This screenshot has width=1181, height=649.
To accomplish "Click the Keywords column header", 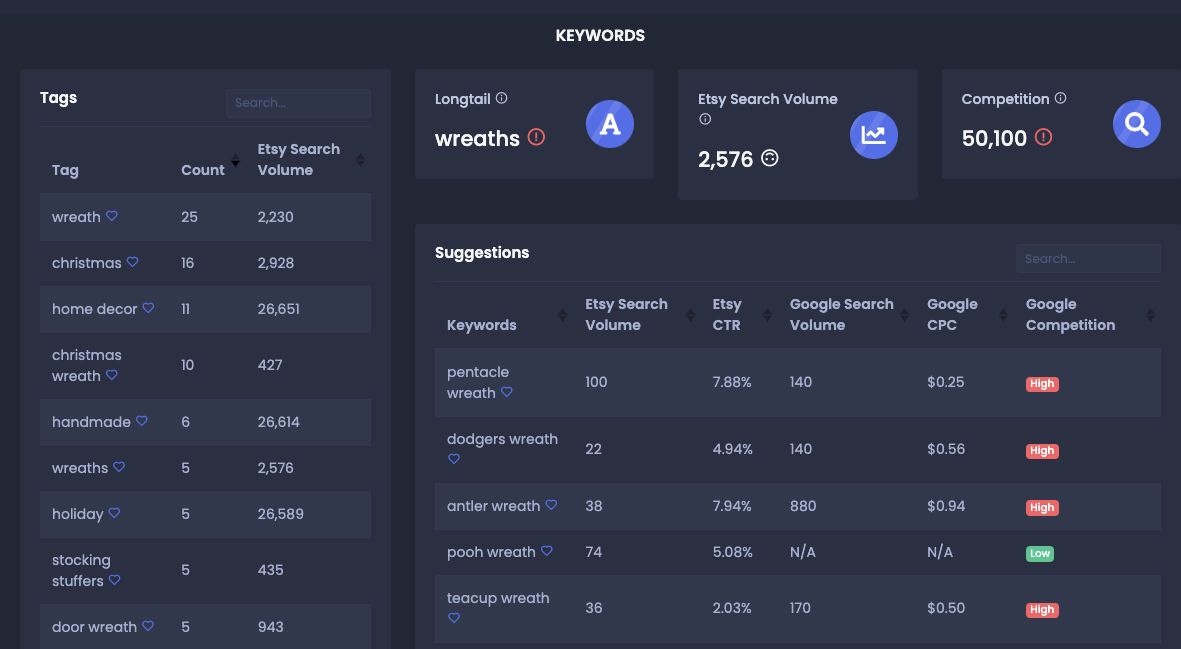I will click(481, 325).
